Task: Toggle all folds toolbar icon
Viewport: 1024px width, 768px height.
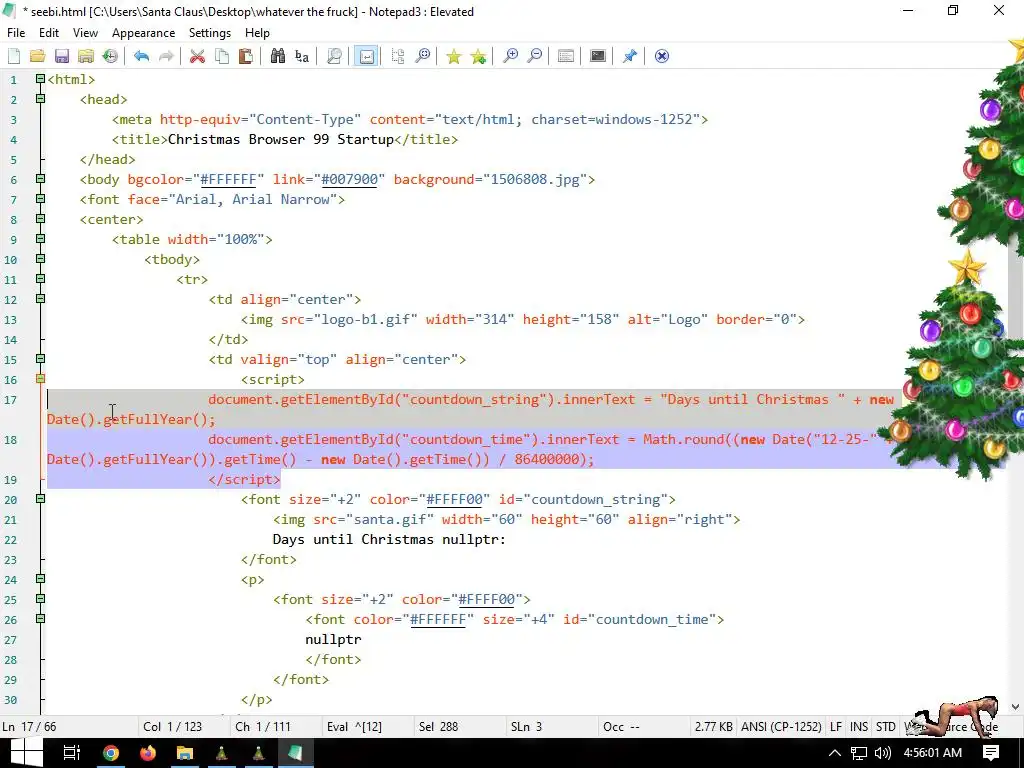Action: click(x=398, y=56)
